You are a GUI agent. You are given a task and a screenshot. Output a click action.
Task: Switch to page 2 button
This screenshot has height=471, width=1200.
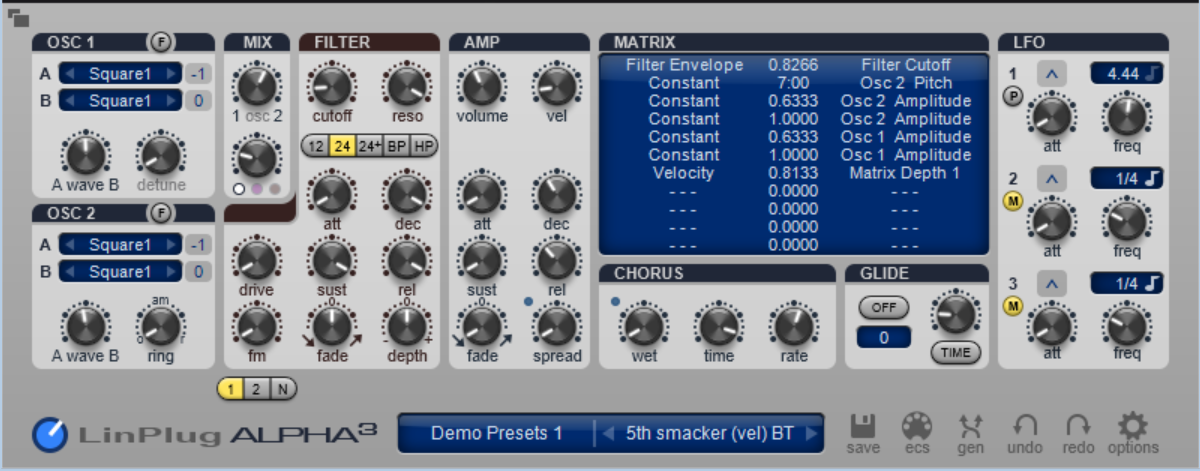(x=256, y=389)
